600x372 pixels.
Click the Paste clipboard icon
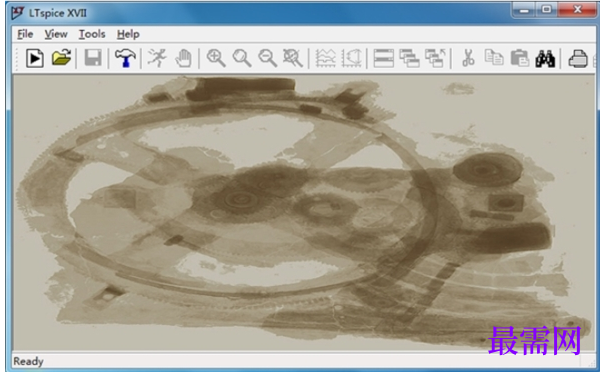click(520, 58)
